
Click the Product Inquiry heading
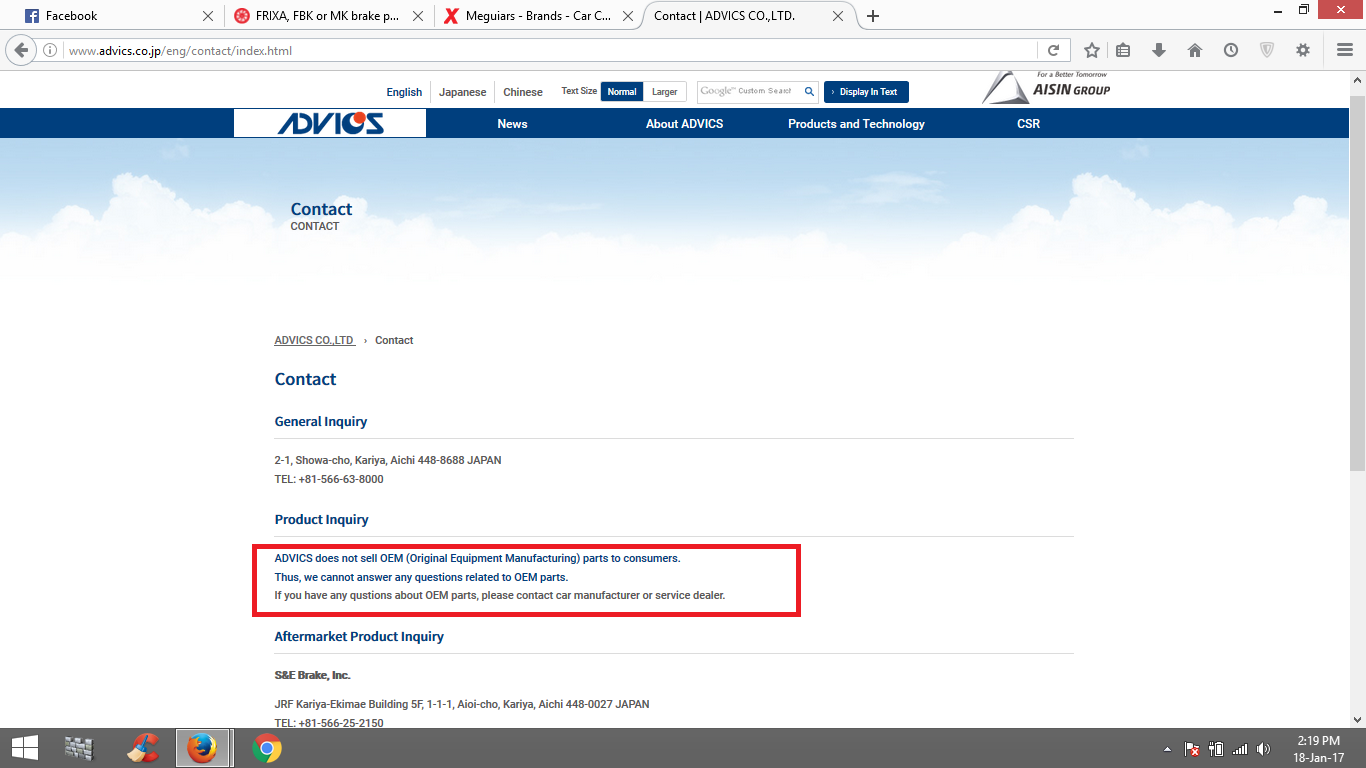point(322,520)
